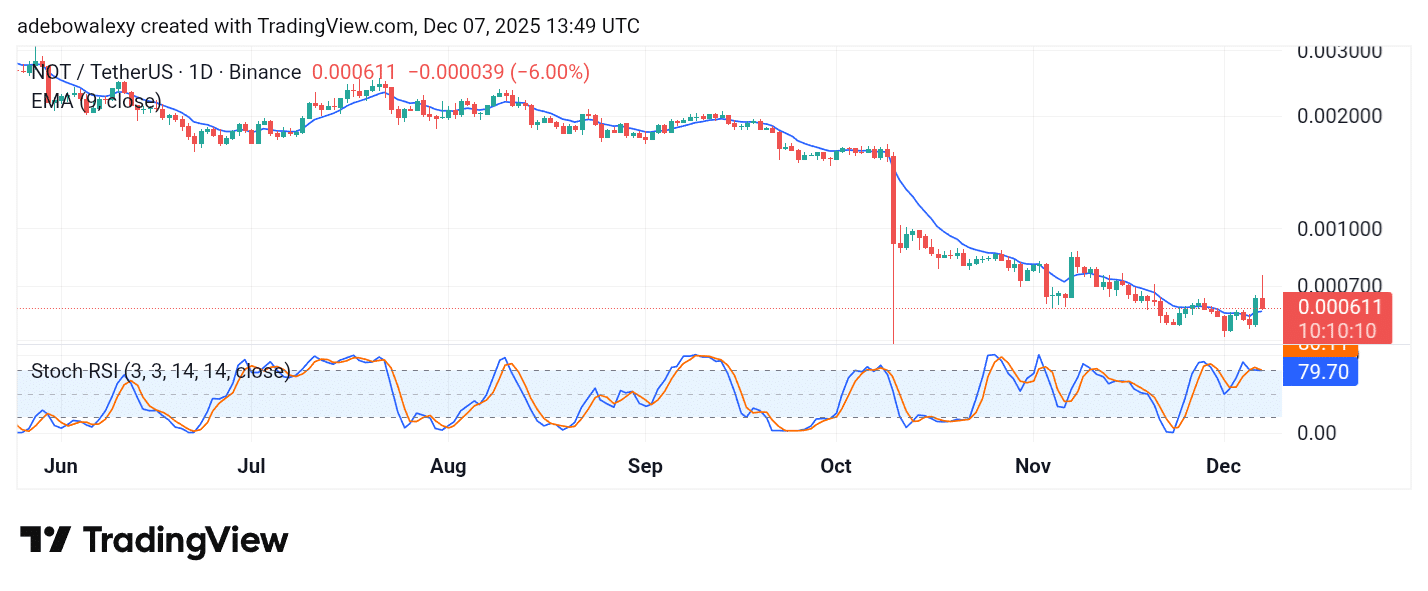
Task: Click the Sep label on time axis
Action: 645,466
